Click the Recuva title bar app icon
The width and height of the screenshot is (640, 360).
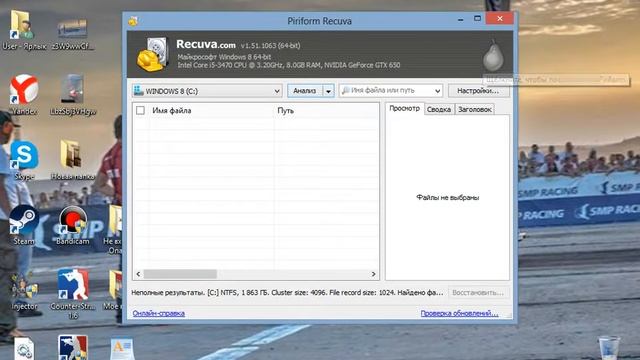133,21
